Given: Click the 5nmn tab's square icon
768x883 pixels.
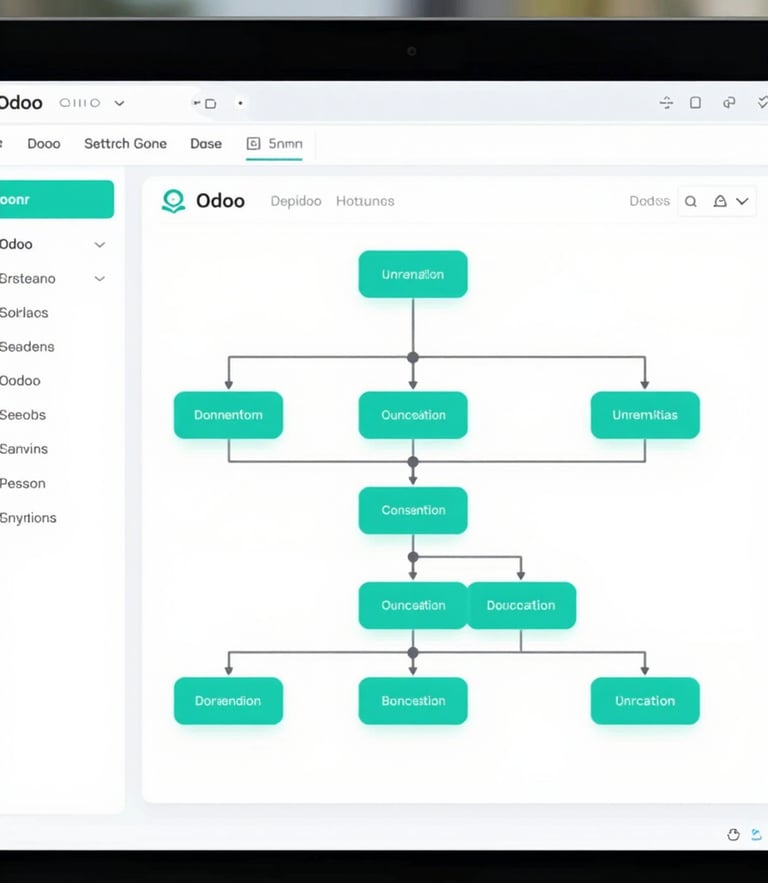Looking at the screenshot, I should click(253, 144).
